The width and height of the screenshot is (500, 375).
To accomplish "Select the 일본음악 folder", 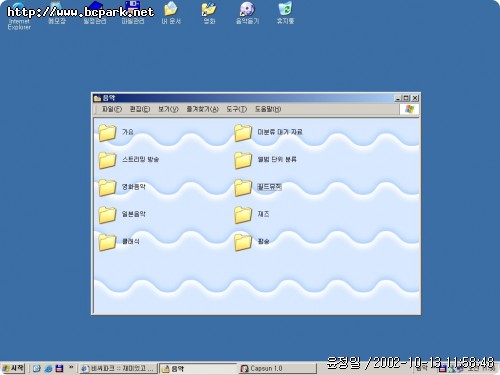I will (x=122, y=214).
